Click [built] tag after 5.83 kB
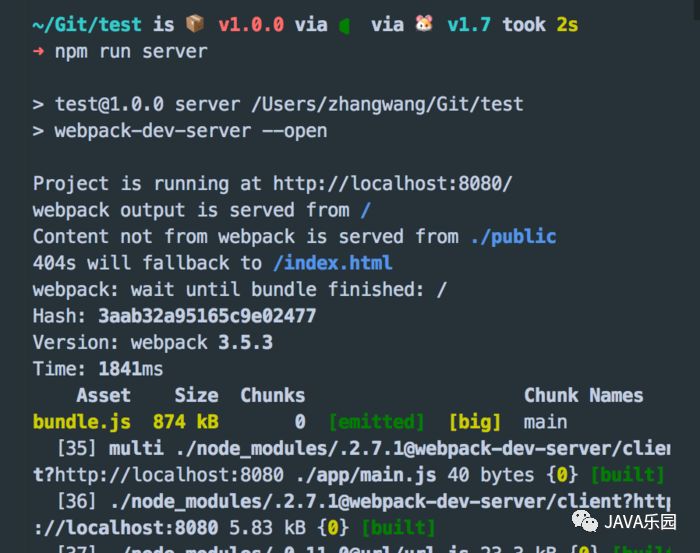This screenshot has width=700, height=553. pos(398,528)
